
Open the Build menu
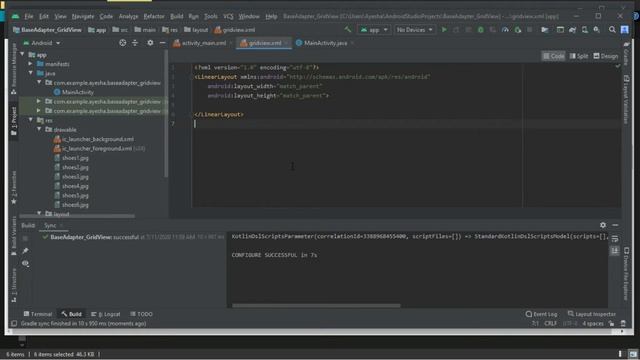pyautogui.click(x=176, y=16)
